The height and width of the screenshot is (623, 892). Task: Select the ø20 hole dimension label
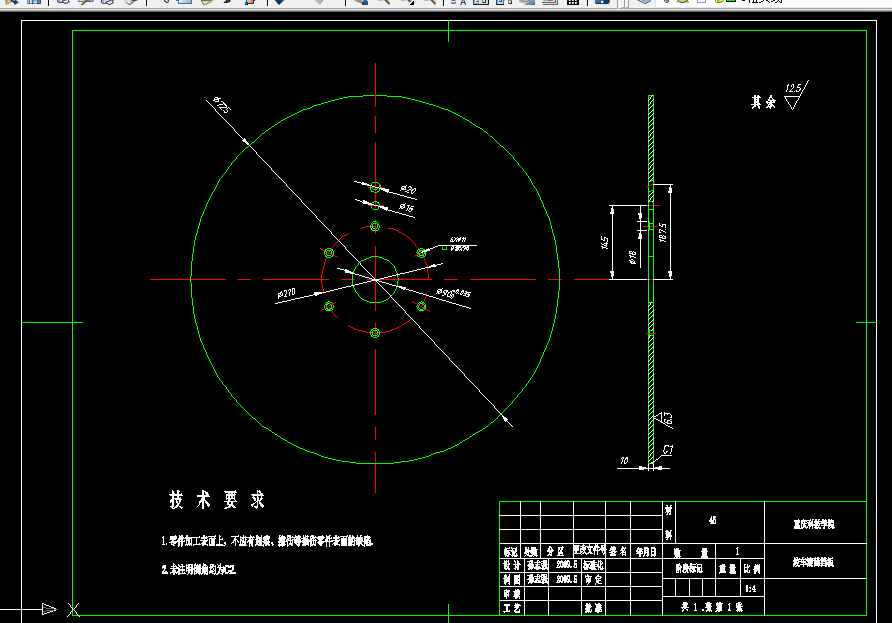tap(408, 189)
